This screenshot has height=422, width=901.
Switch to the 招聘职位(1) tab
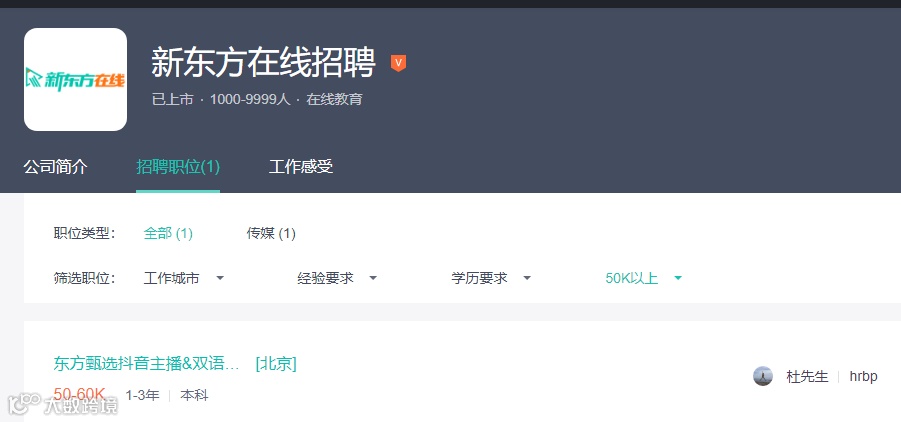point(178,167)
